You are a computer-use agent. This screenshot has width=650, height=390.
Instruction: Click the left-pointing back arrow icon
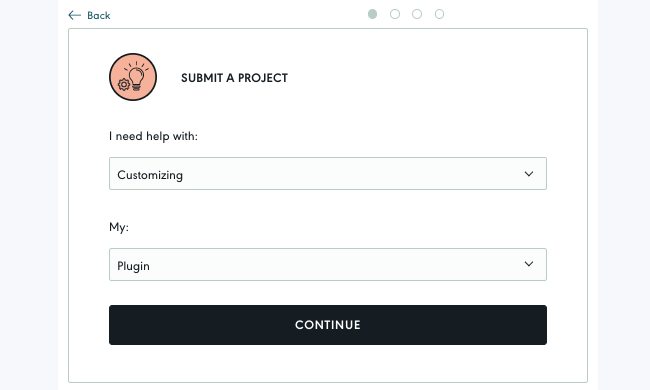pyautogui.click(x=75, y=15)
